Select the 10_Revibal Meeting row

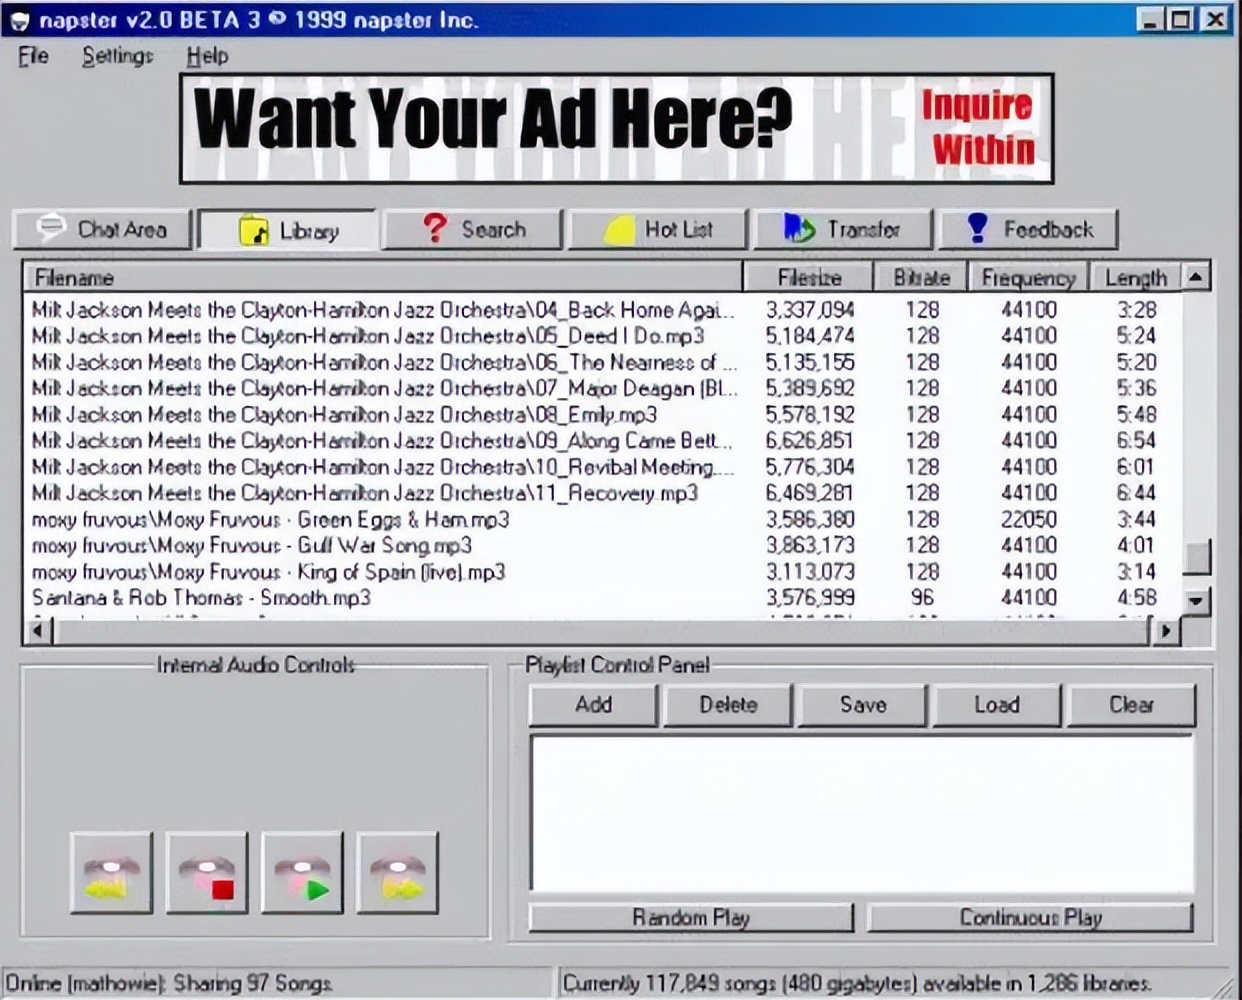pos(602,467)
